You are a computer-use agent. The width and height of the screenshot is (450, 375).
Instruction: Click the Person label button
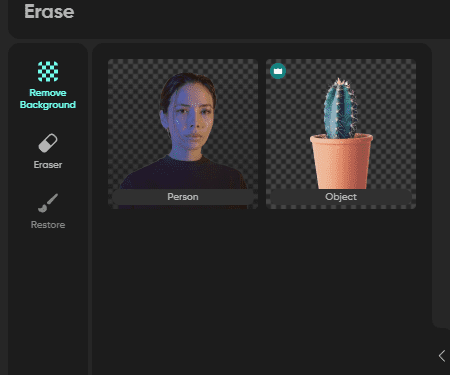[x=183, y=197]
